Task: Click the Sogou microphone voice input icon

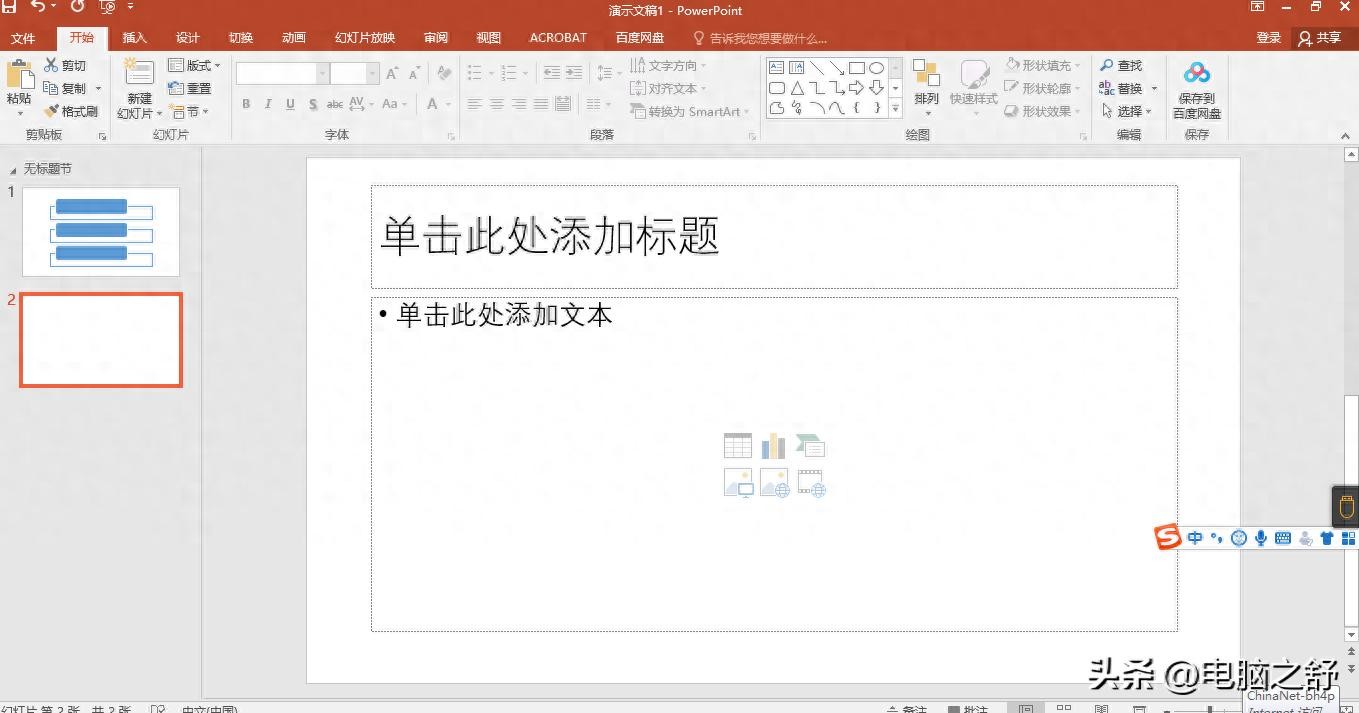Action: (1261, 538)
